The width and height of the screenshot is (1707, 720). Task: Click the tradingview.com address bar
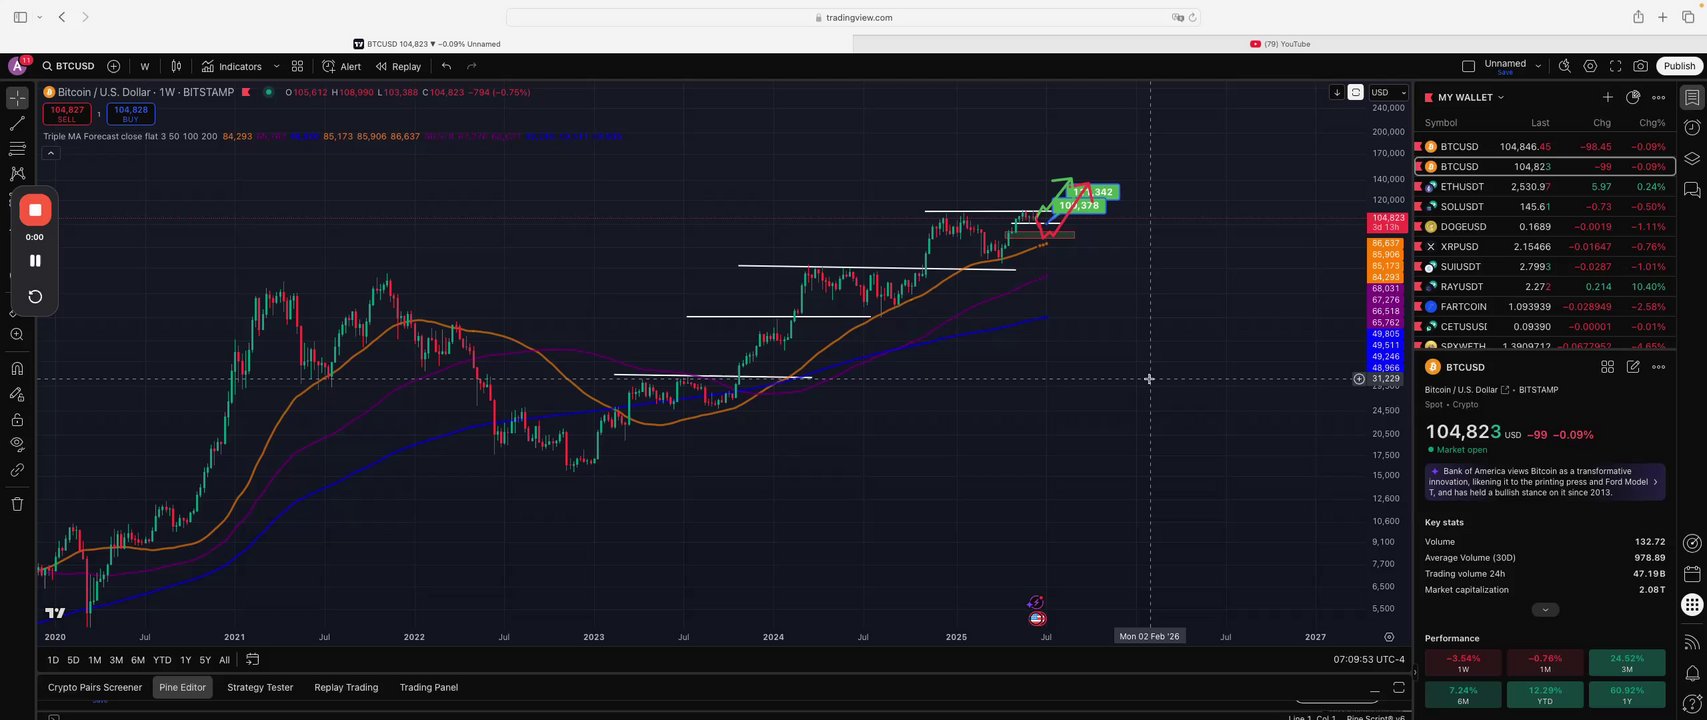(853, 17)
